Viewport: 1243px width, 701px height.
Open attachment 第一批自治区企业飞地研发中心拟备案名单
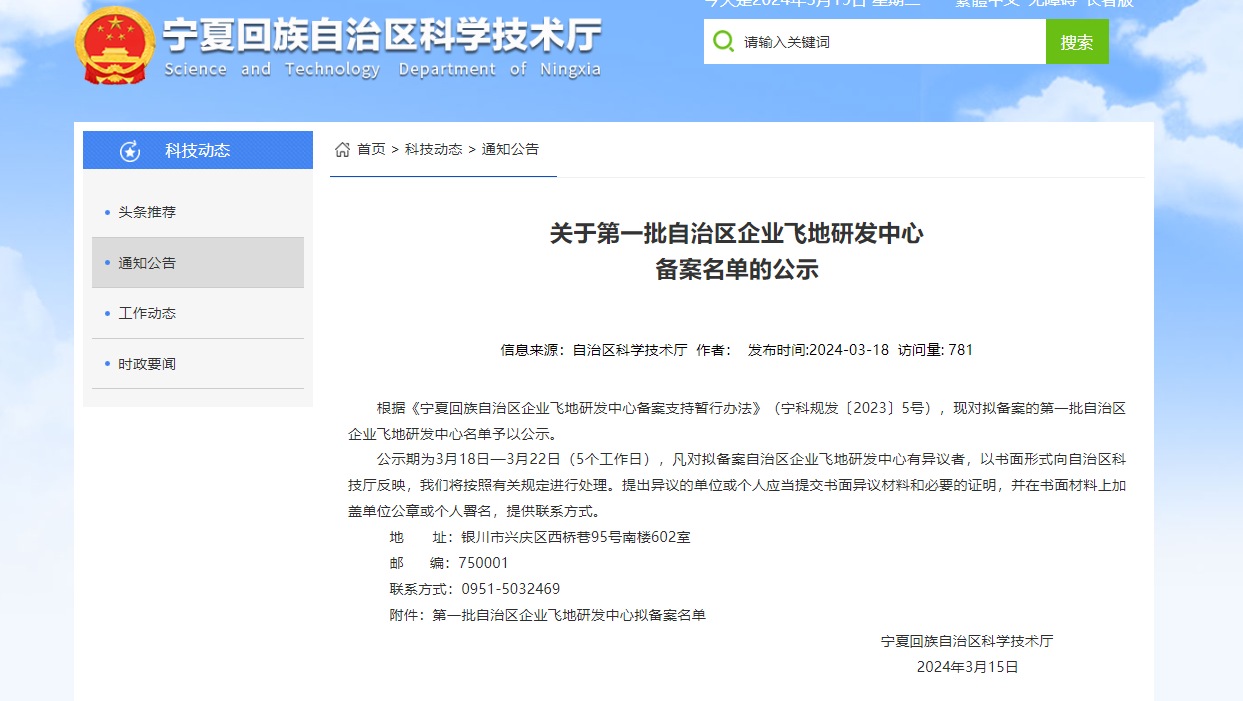(x=568, y=615)
